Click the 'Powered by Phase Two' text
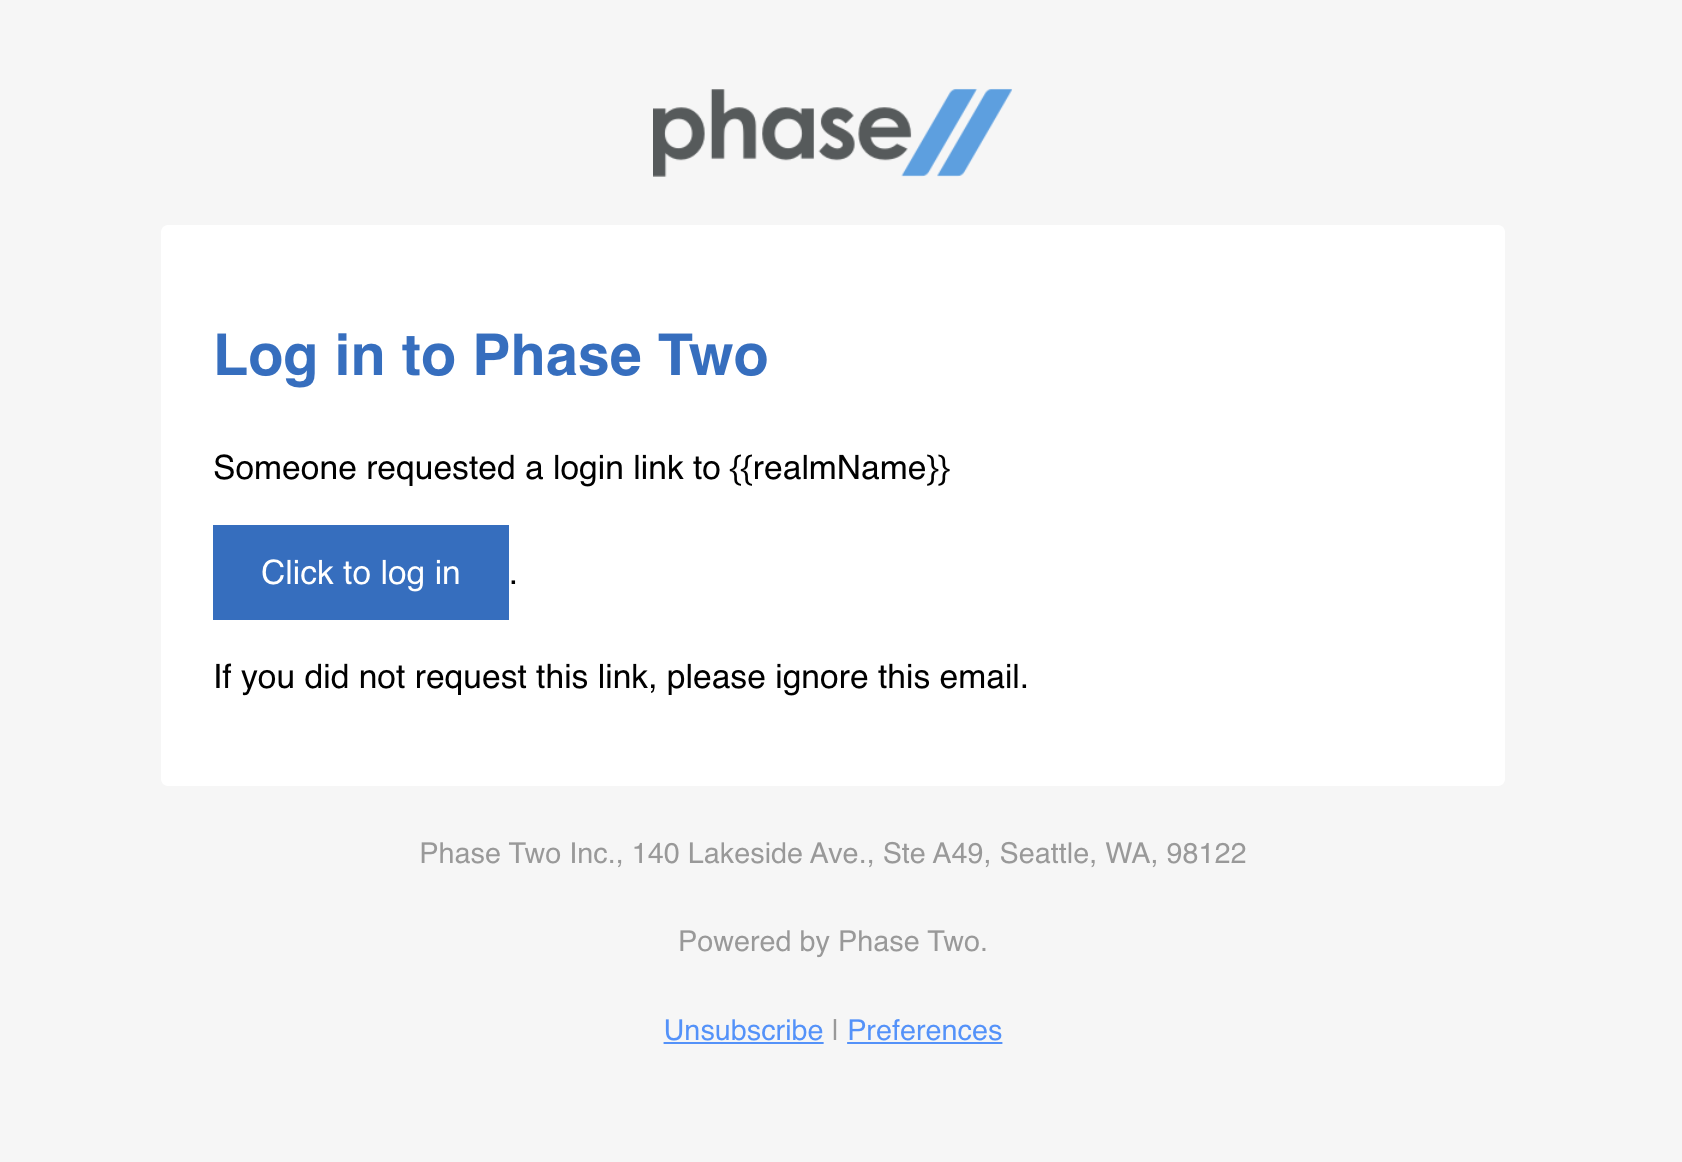Image resolution: width=1682 pixels, height=1162 pixels. tap(833, 941)
